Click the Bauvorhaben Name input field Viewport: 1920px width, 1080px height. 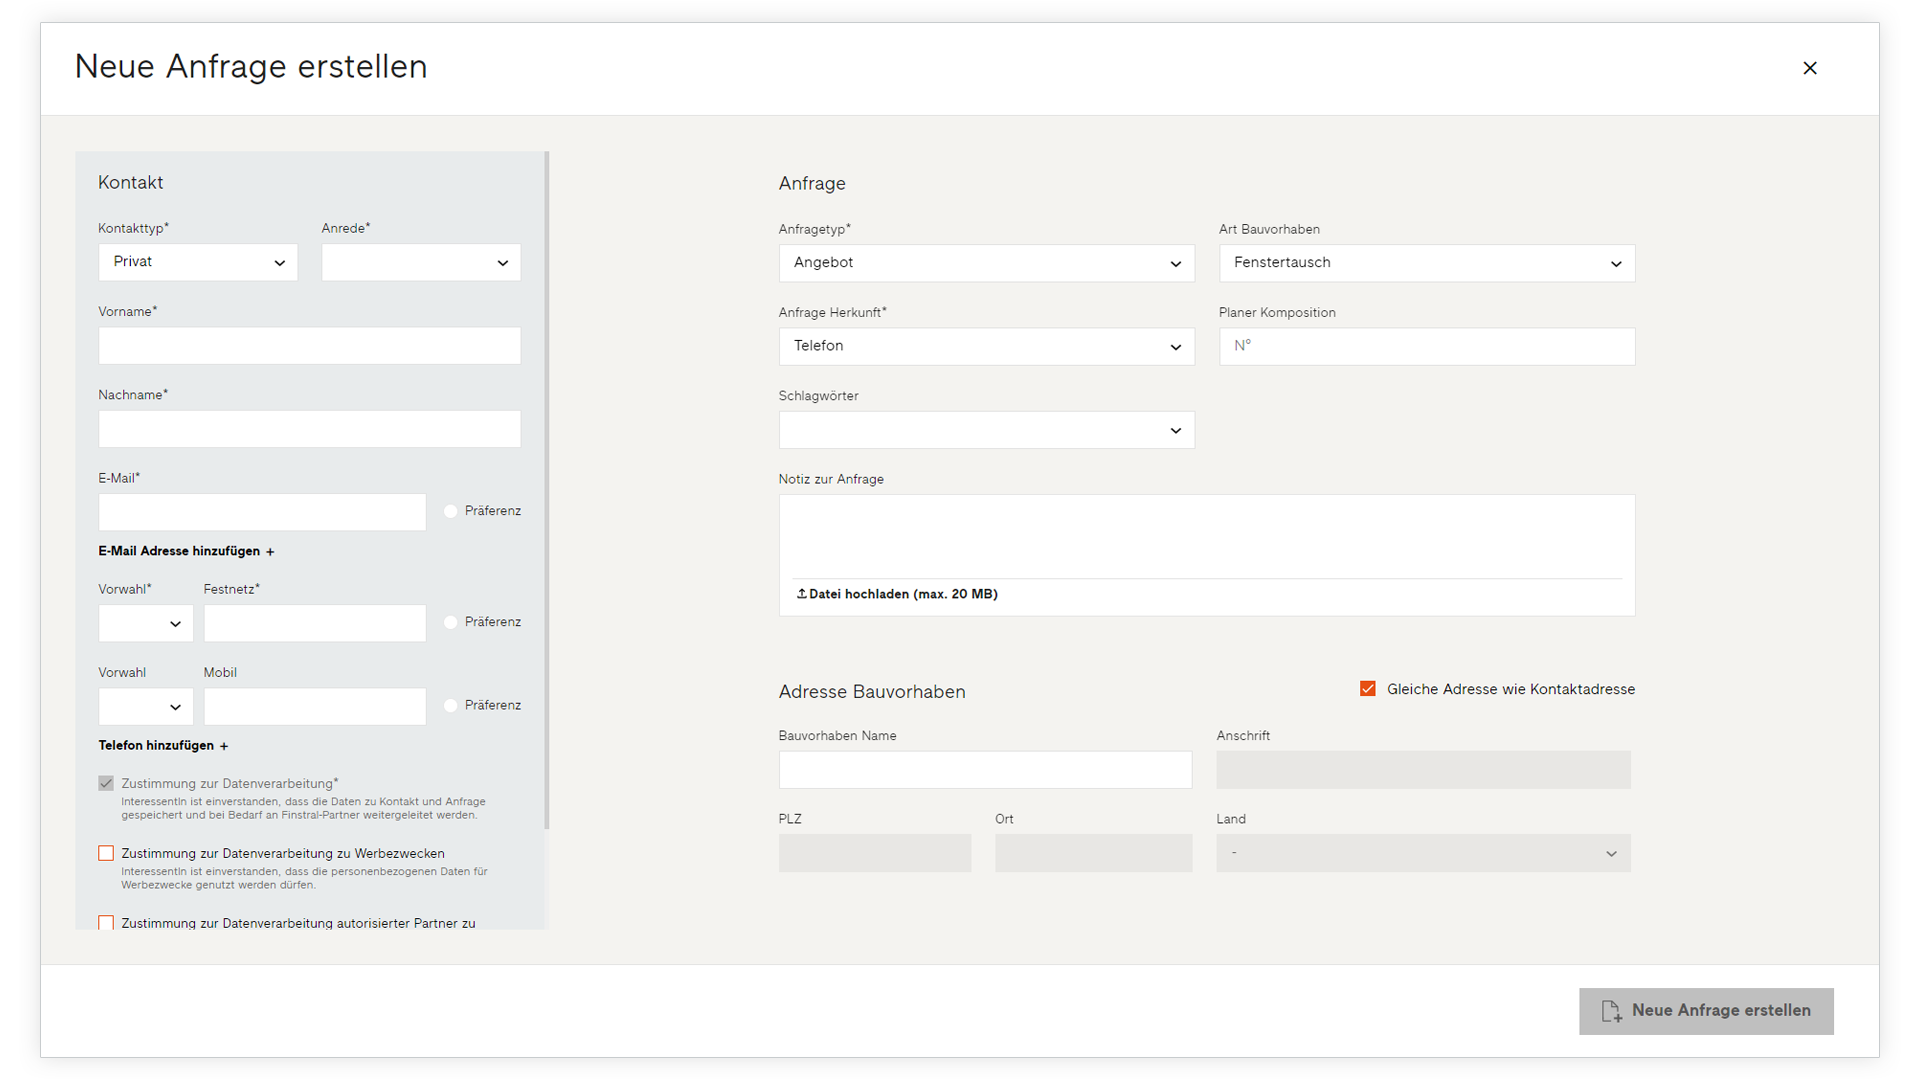pyautogui.click(x=985, y=770)
